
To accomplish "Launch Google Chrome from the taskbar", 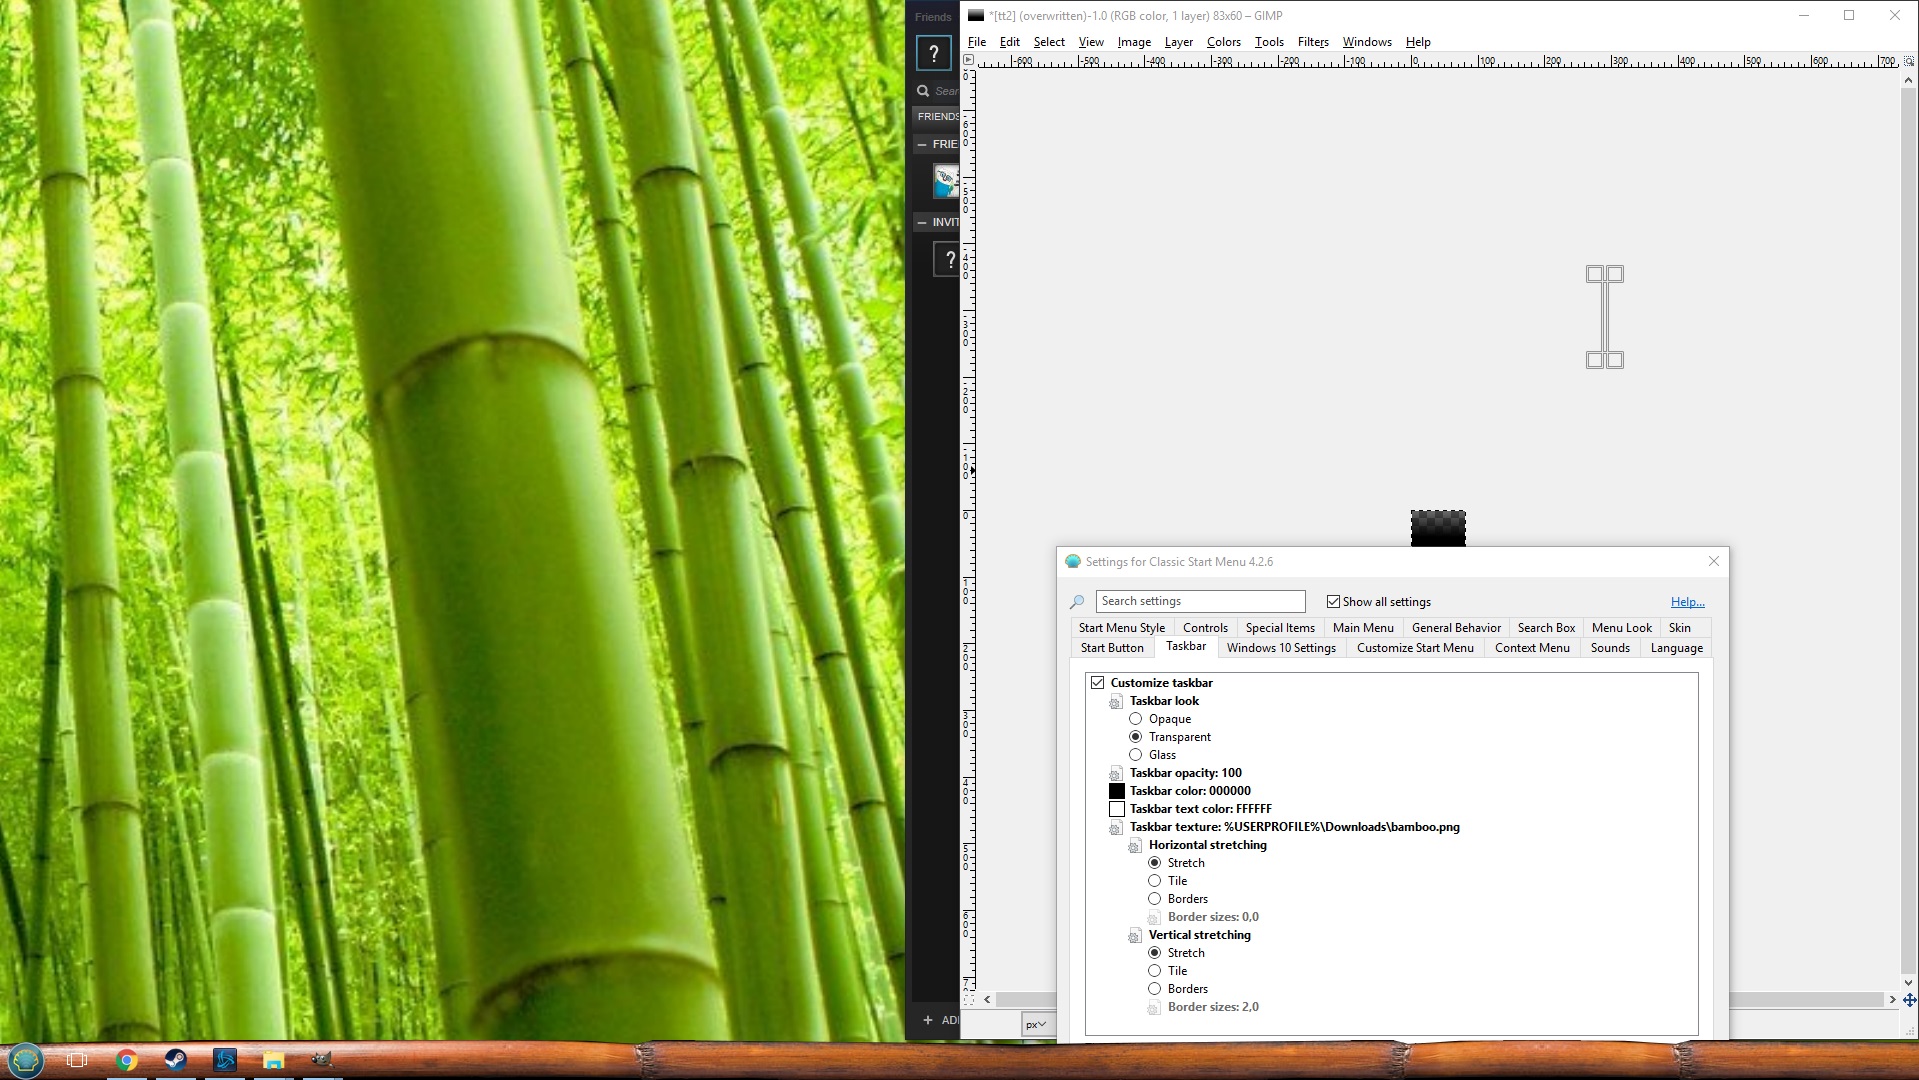I will point(126,1060).
